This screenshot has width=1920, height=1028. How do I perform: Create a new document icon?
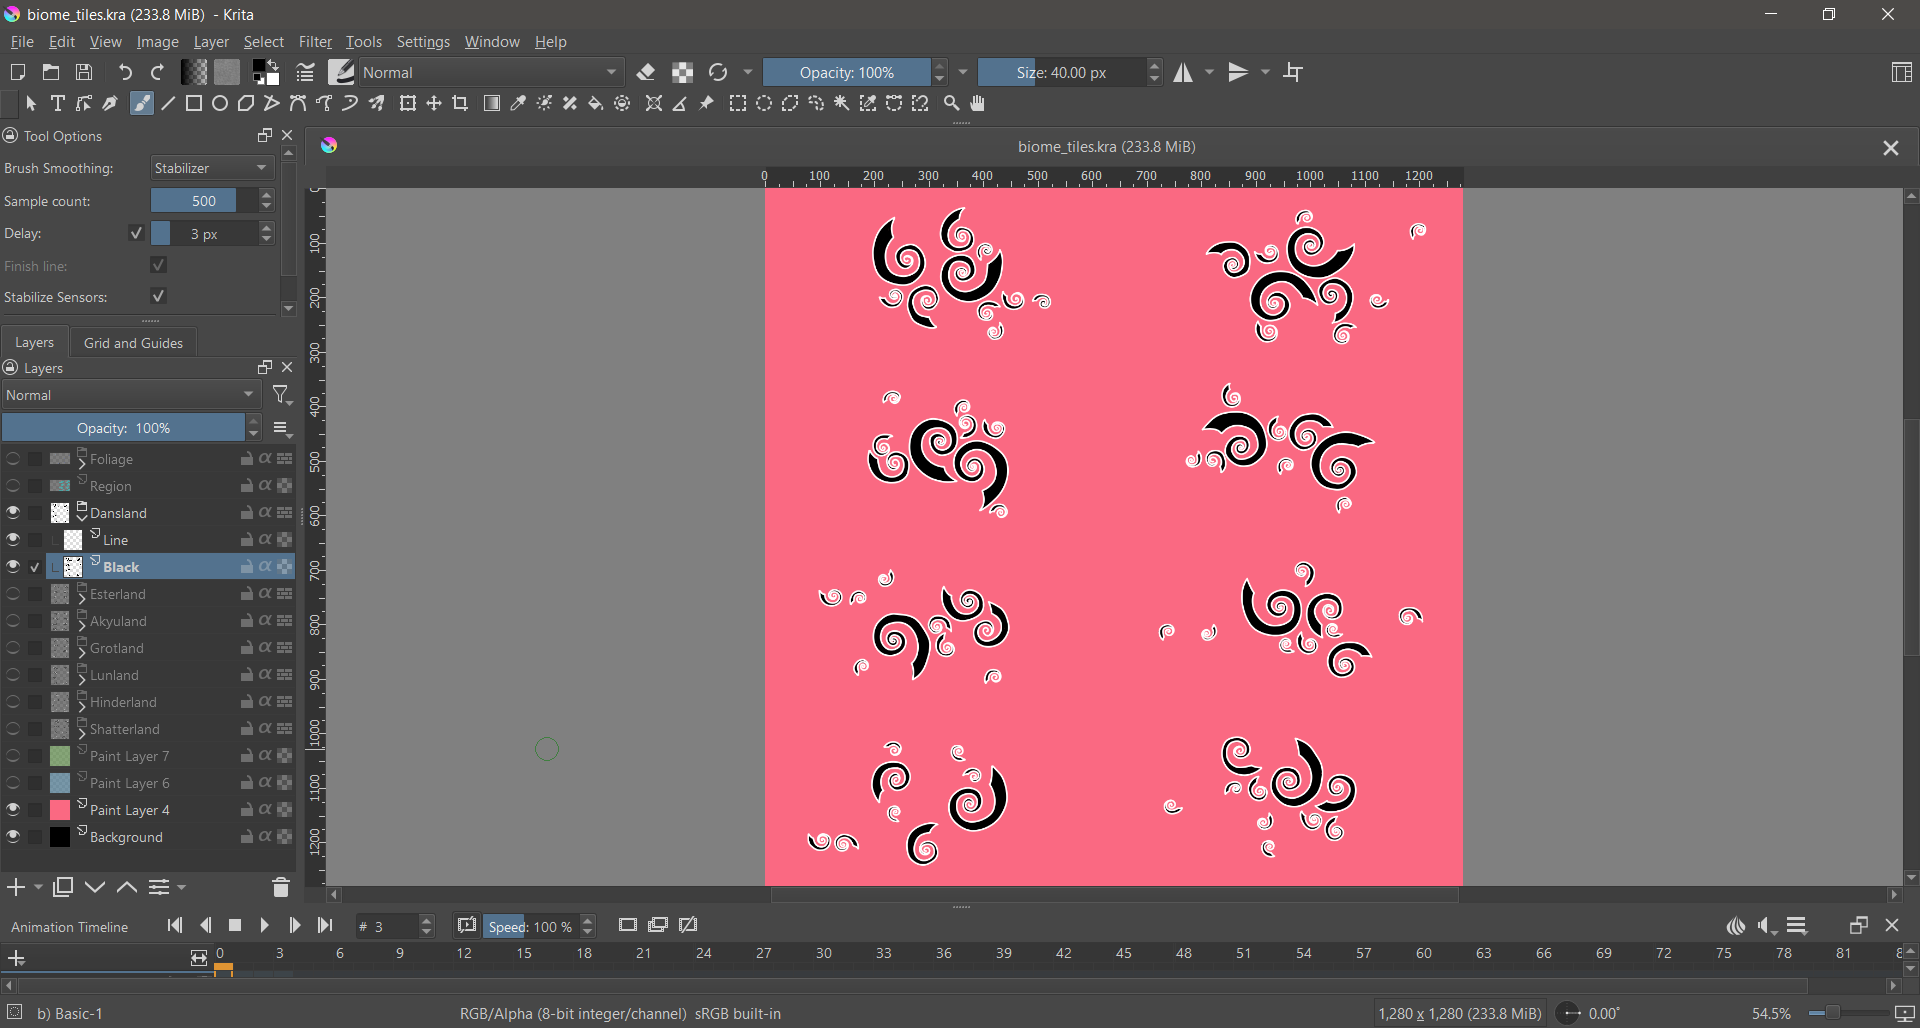pos(18,72)
